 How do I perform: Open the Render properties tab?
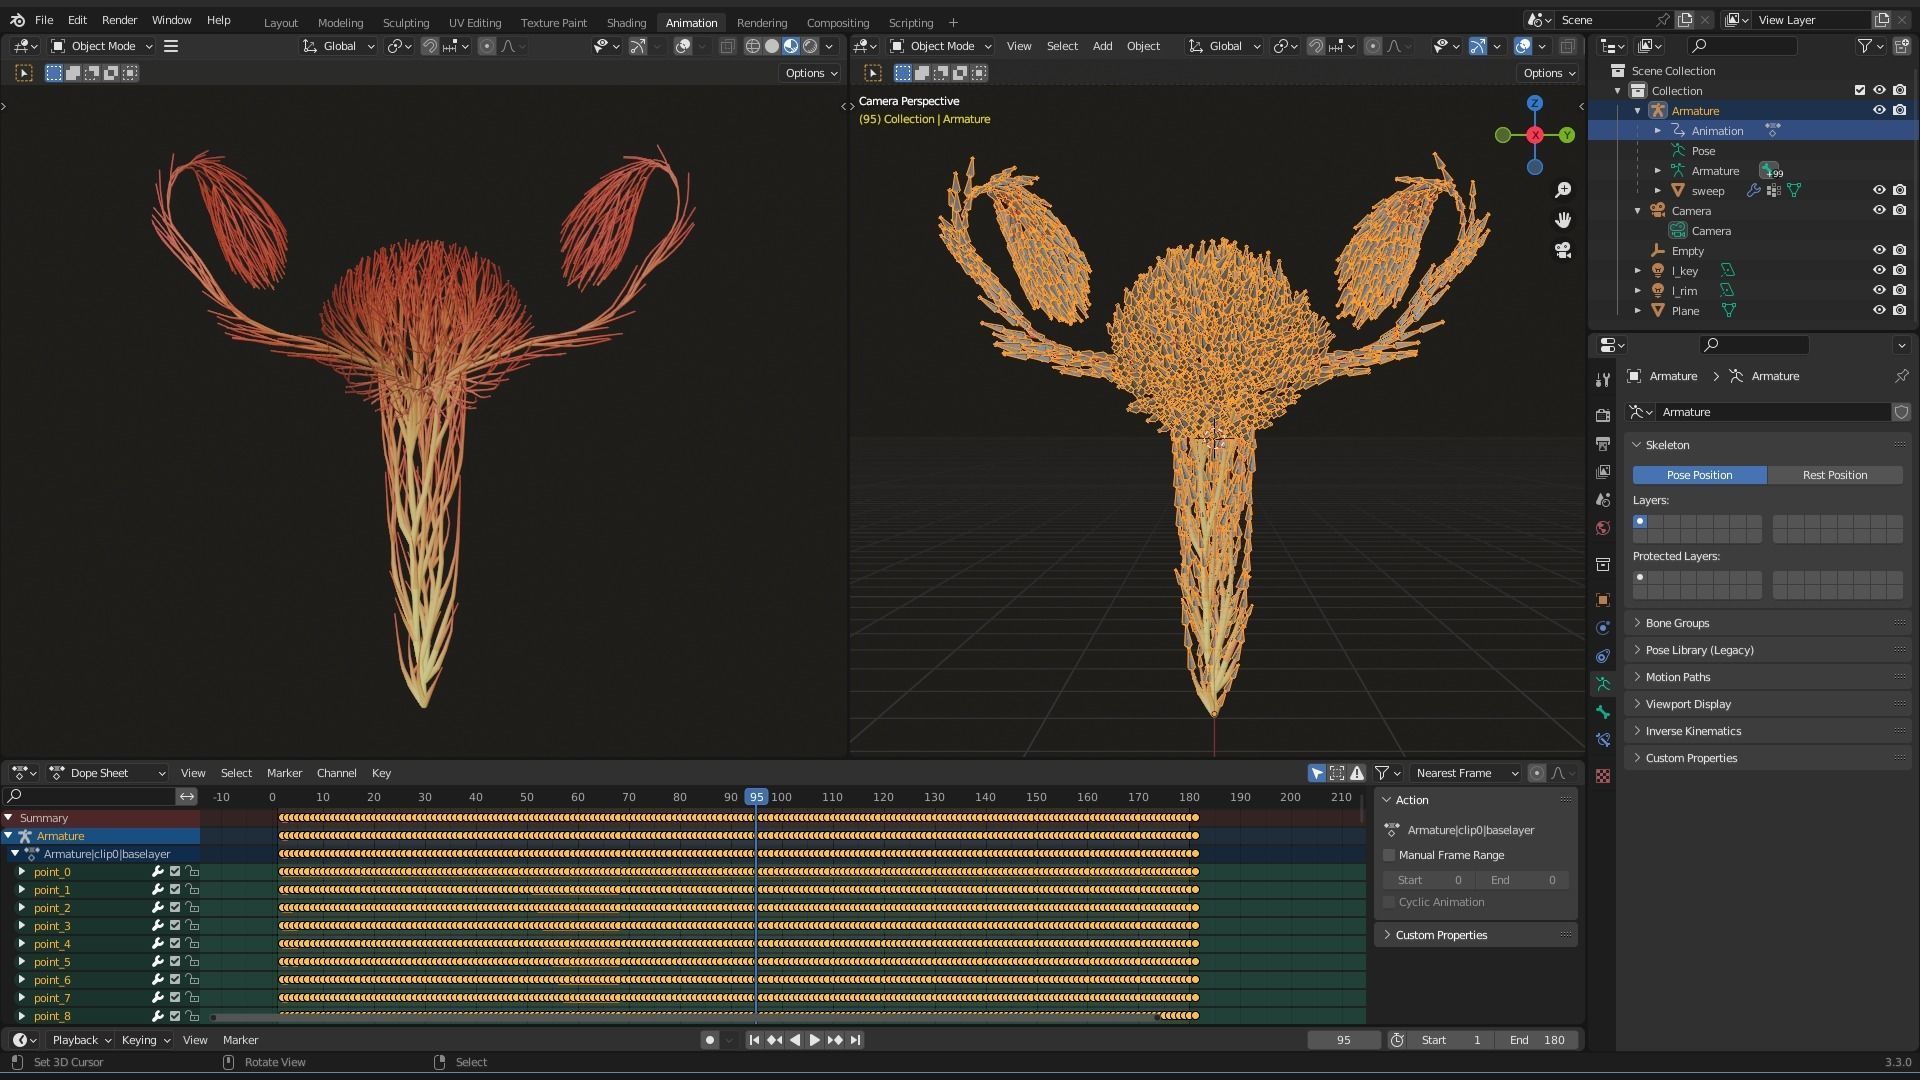click(1603, 415)
